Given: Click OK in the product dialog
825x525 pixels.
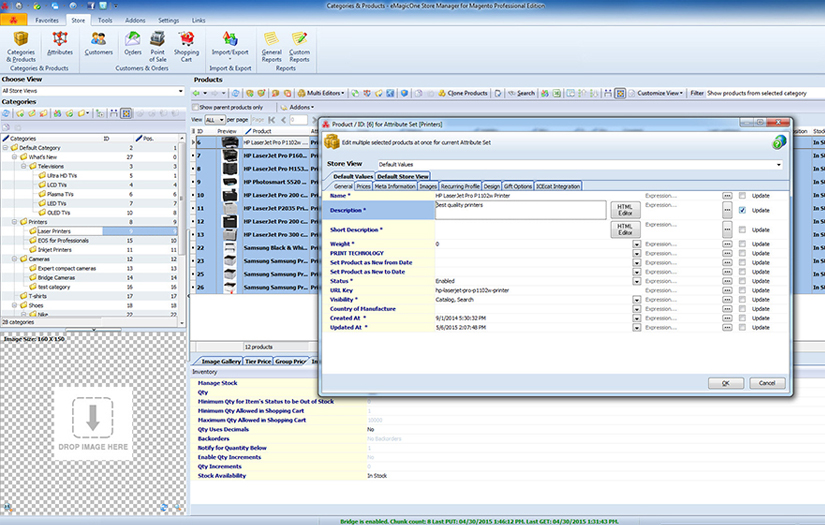Looking at the screenshot, I should [x=726, y=383].
